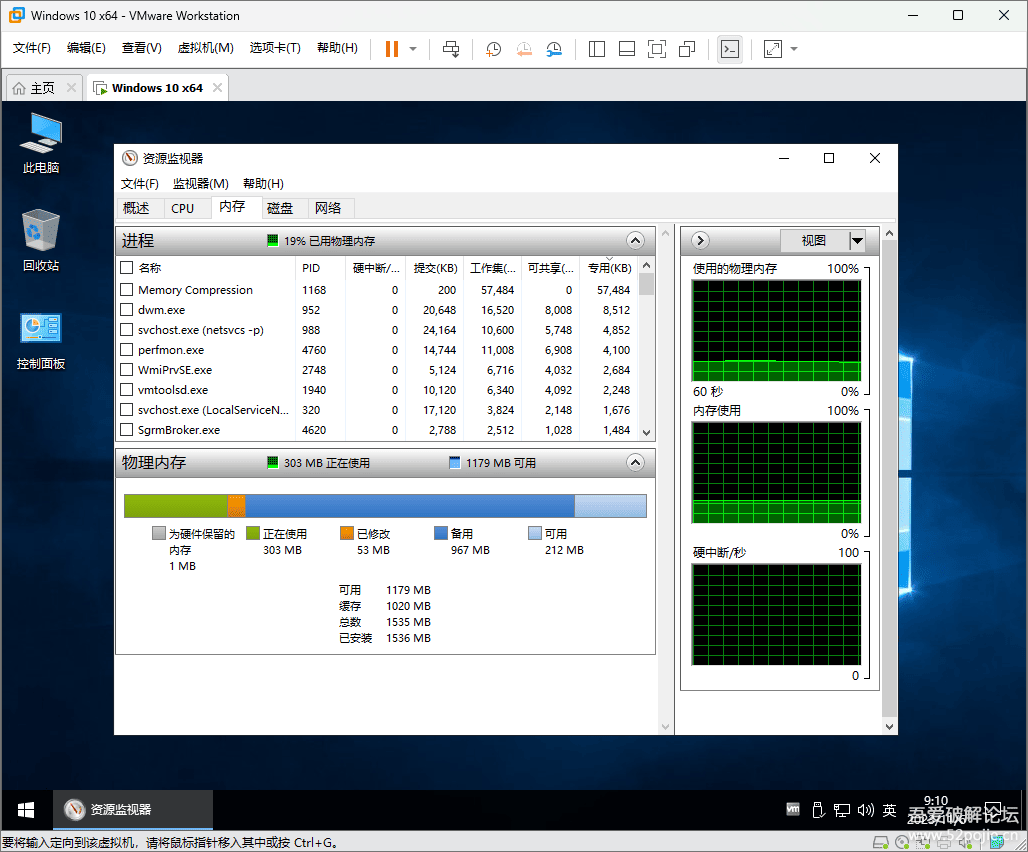This screenshot has height=852, width=1028.
Task: Take a new snapshot of the VM
Action: pos(493,48)
